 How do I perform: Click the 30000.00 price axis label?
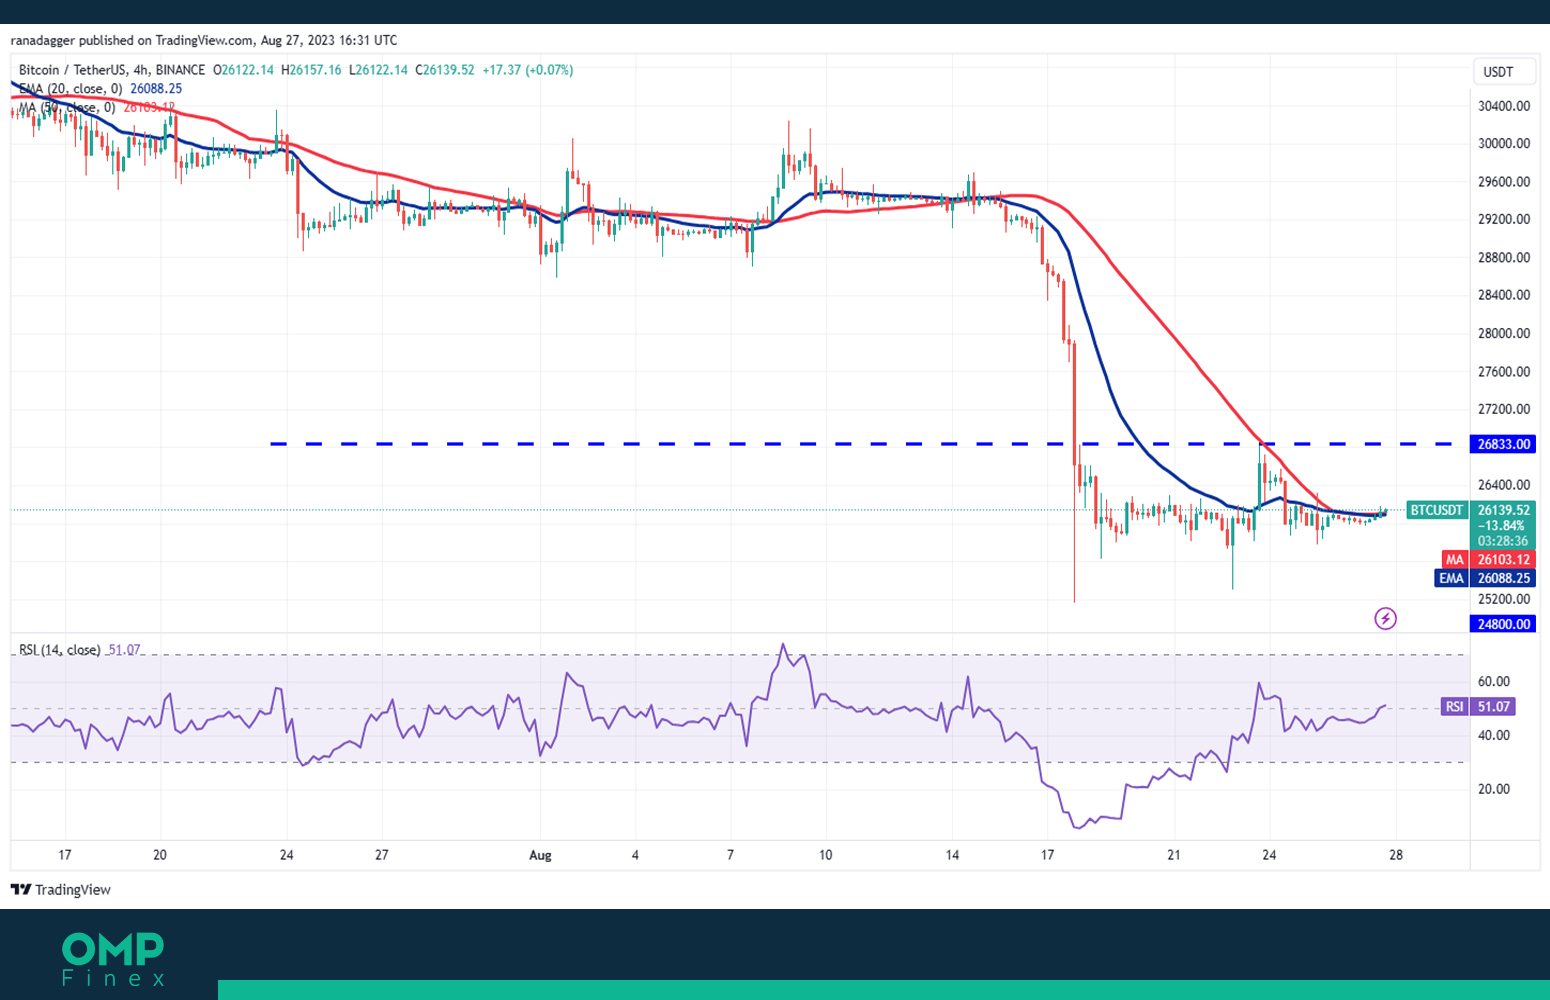pyautogui.click(x=1504, y=144)
